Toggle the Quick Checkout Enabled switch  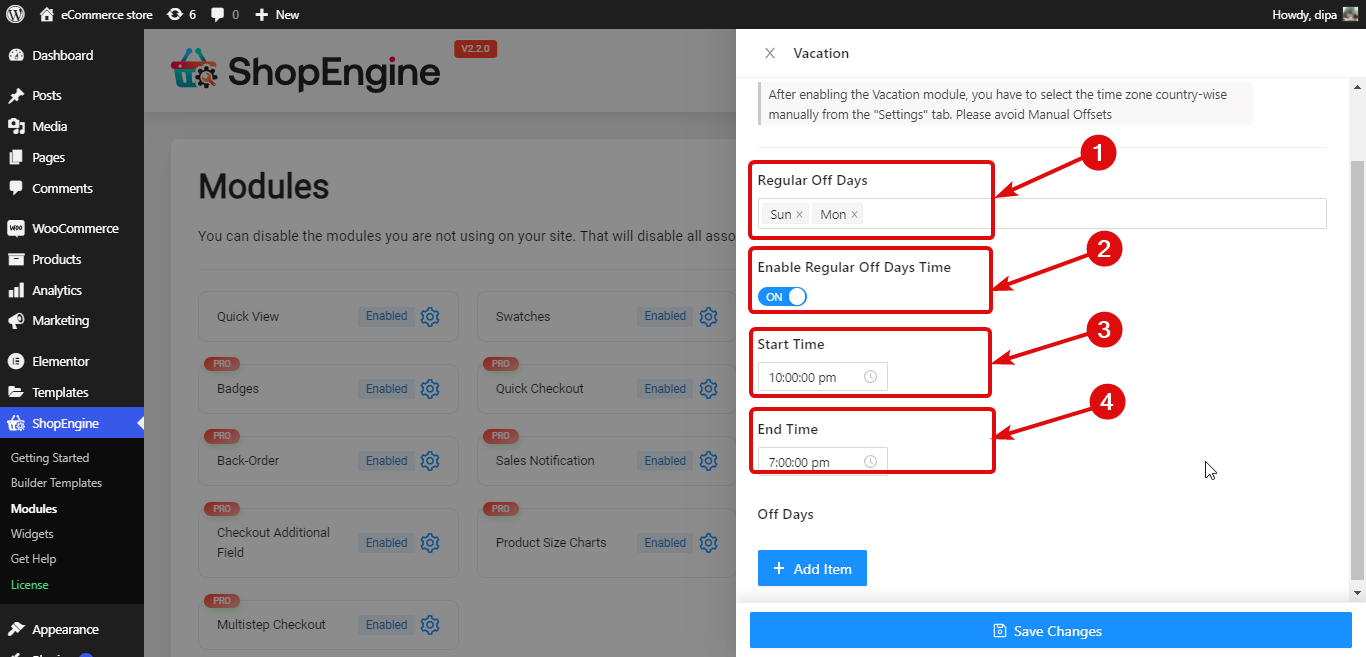coord(664,388)
